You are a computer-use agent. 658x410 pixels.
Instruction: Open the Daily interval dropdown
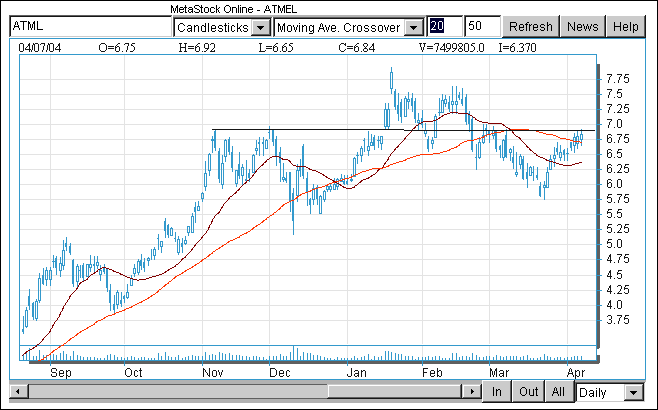[634, 392]
